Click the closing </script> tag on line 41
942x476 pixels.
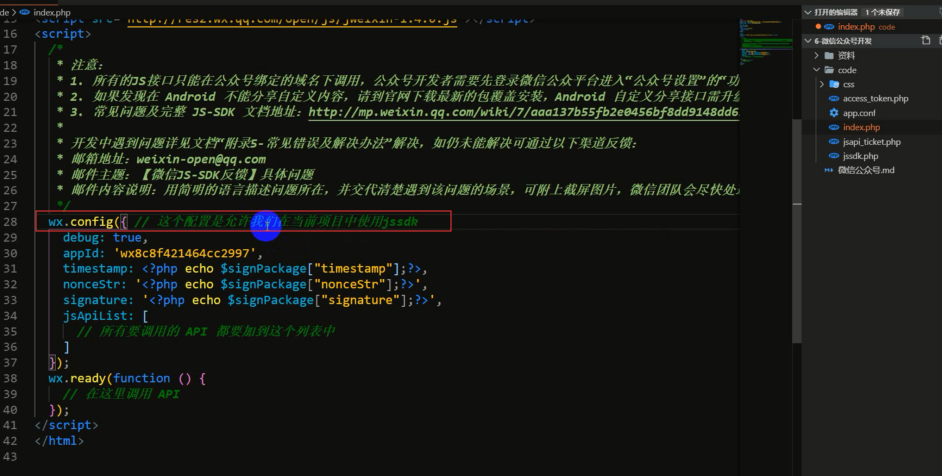click(x=66, y=425)
